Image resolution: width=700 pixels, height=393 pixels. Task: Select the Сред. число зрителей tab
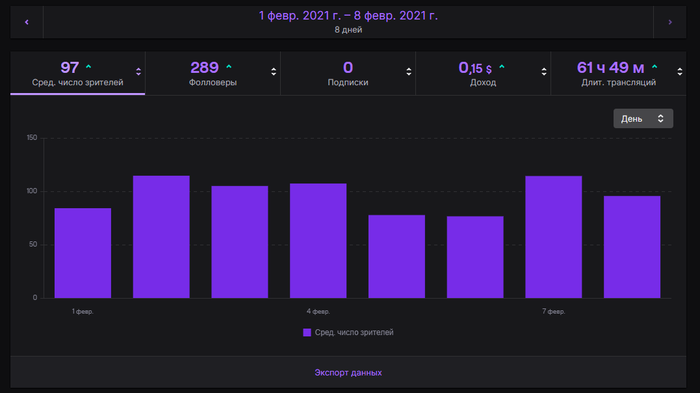click(x=78, y=73)
